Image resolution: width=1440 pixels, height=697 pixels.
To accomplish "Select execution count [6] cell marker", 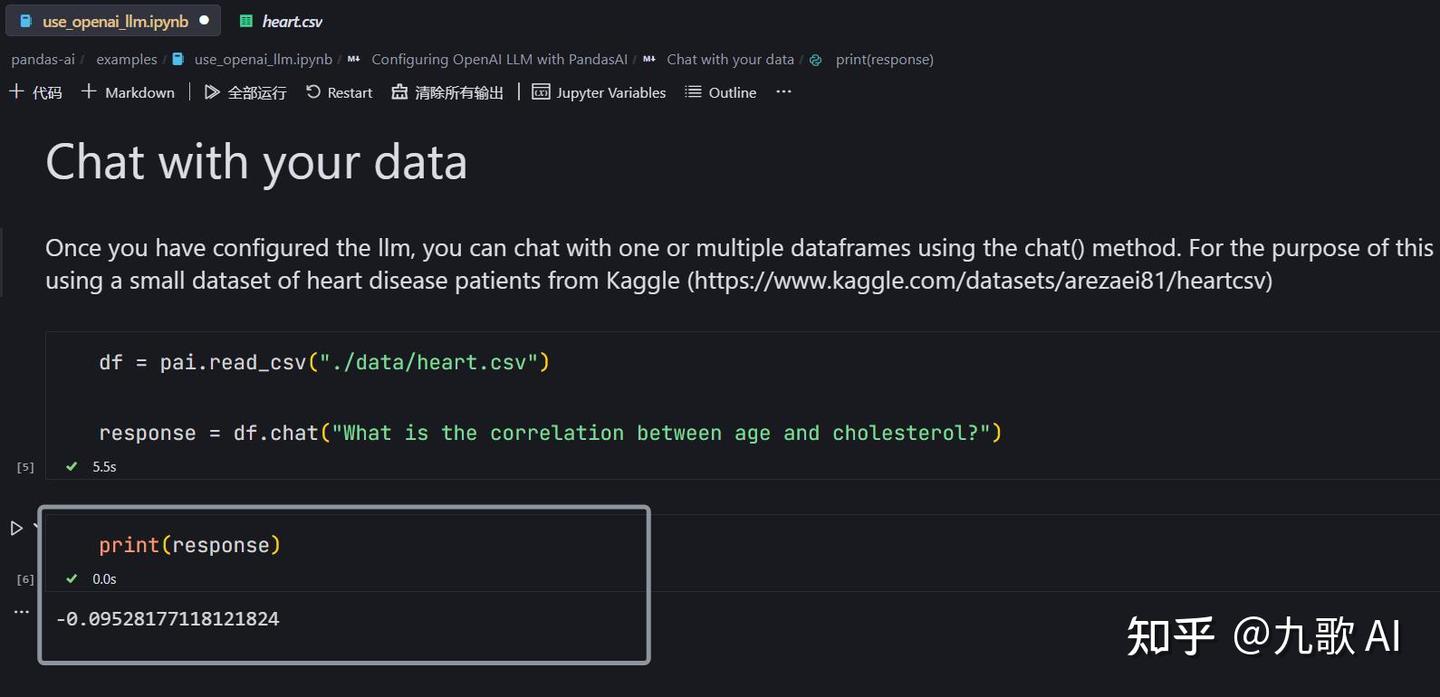I will 24,578.
